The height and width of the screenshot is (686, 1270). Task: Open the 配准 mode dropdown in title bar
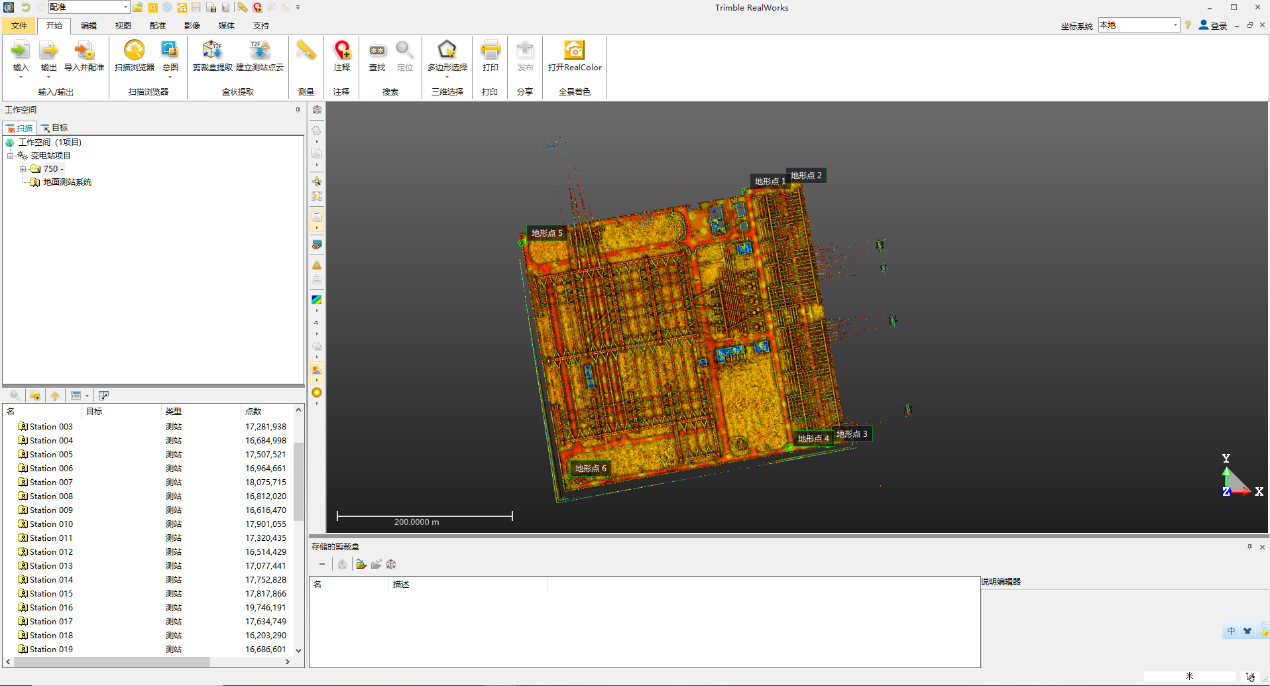[124, 7]
